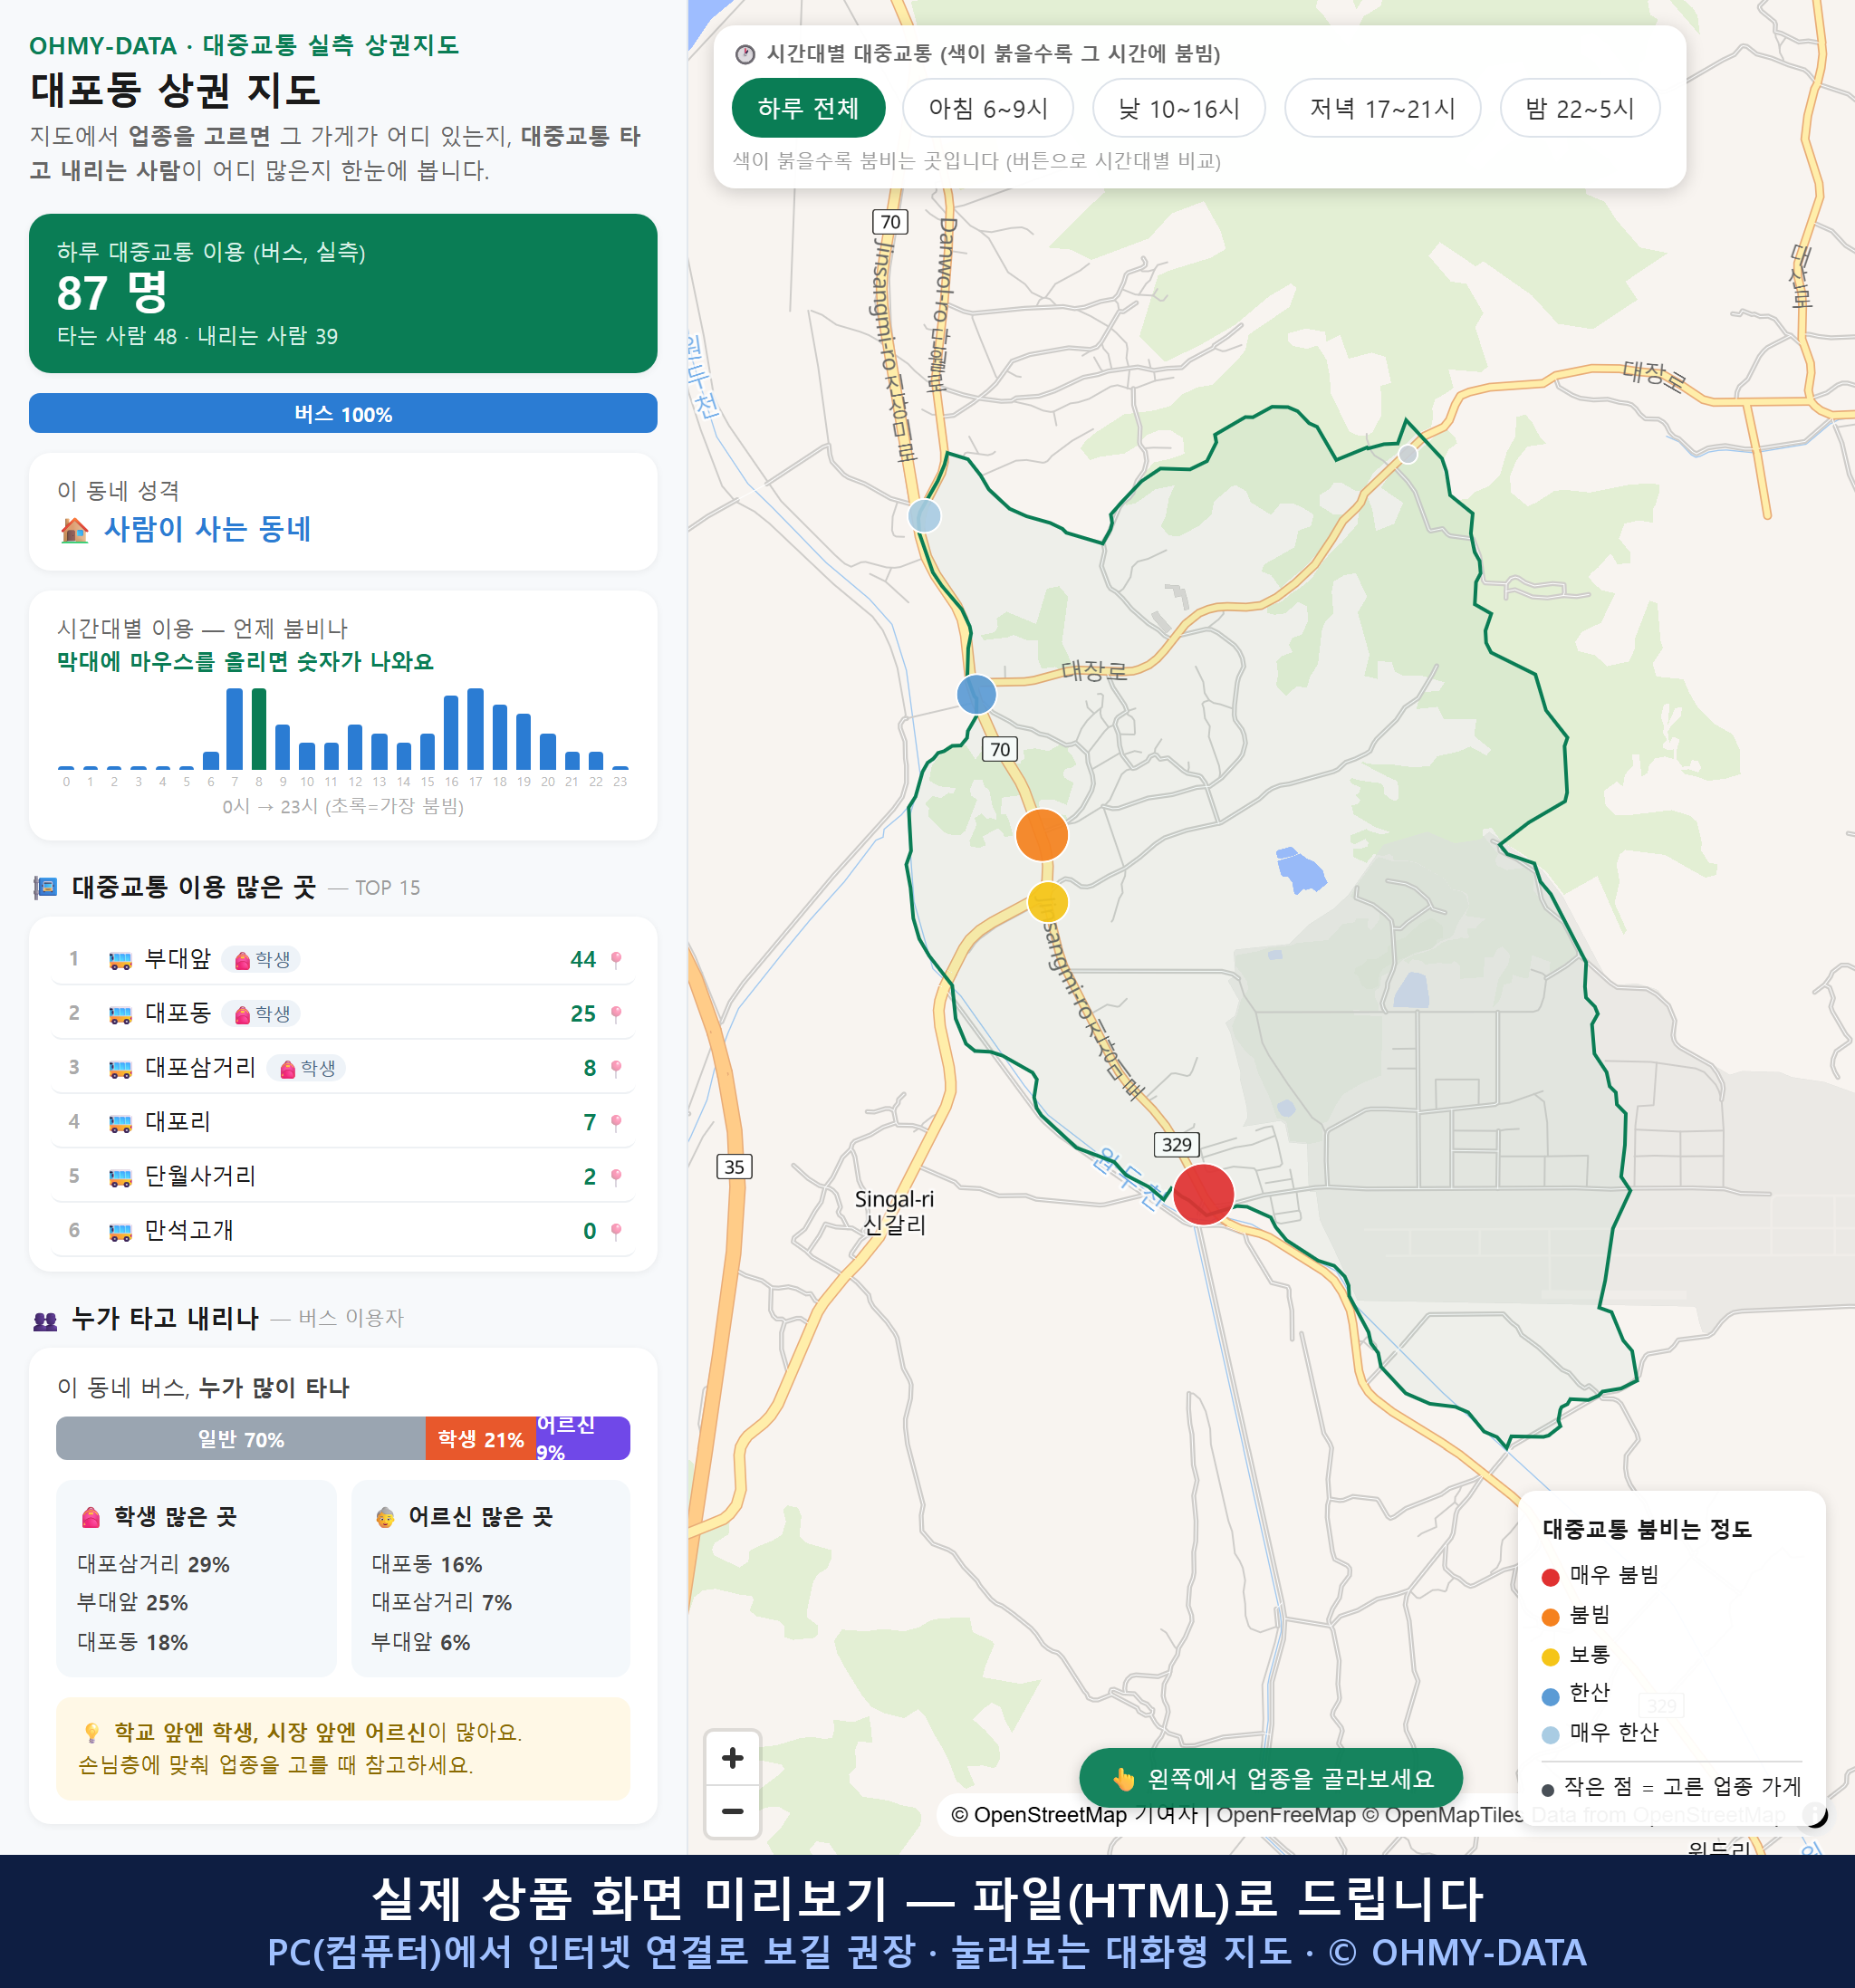This screenshot has width=1855, height=1988.
Task: Click the pin icon in 단월사거리 row
Action: 616,1176
